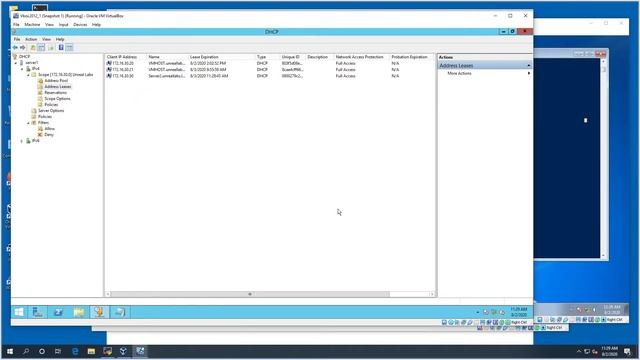Open Server Manager in guest taskbar
This screenshot has height=360, width=640.
click(x=38, y=312)
